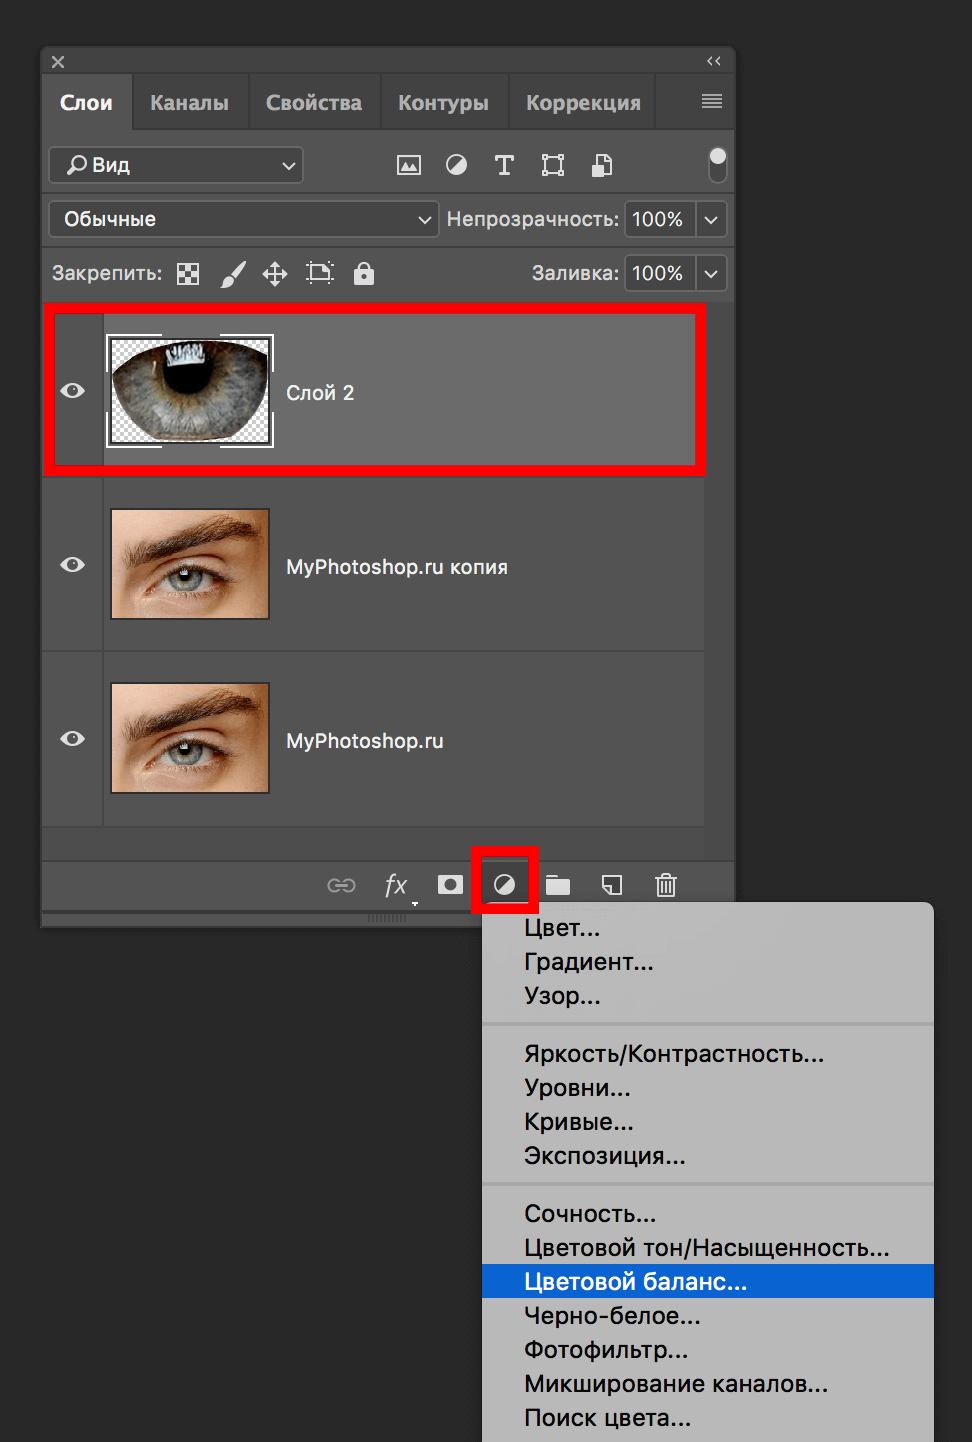Open the blend mode dropdown Обычные

click(x=243, y=218)
